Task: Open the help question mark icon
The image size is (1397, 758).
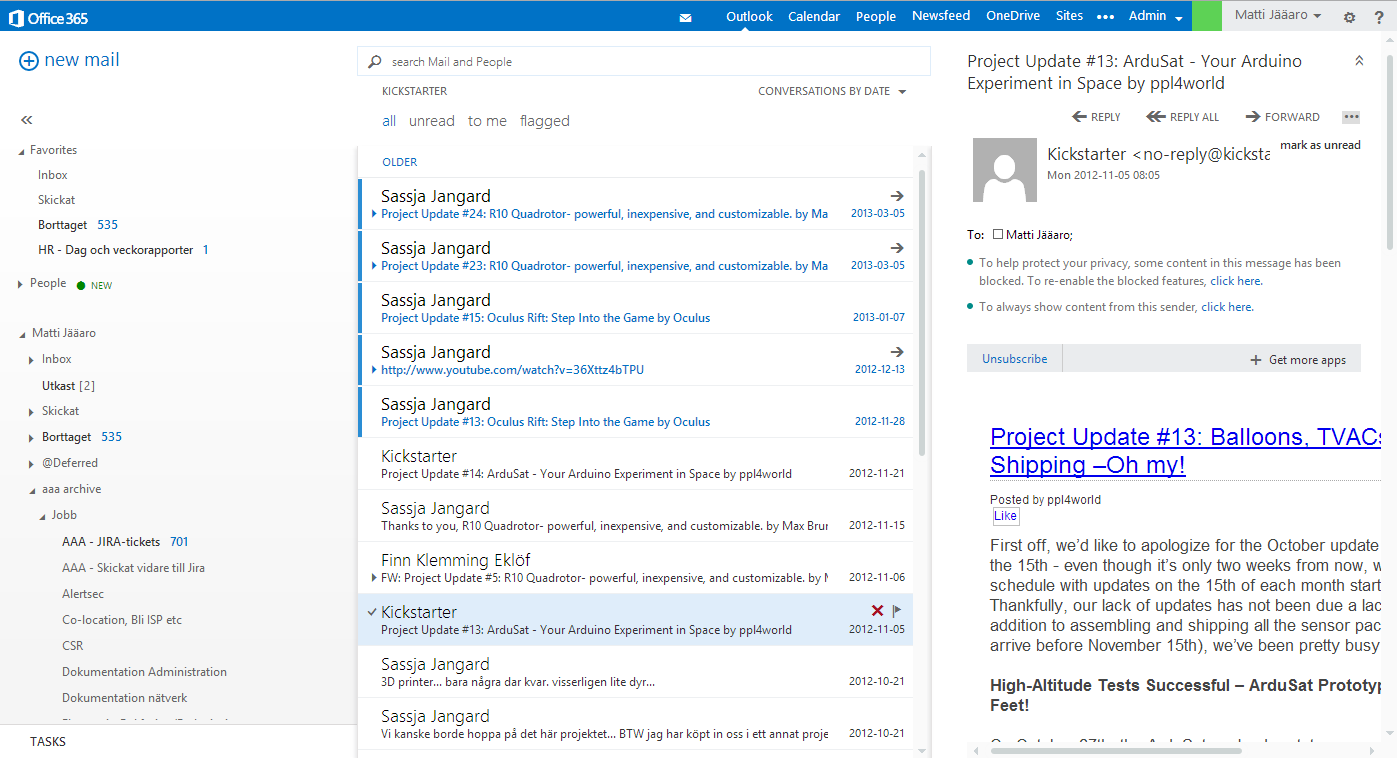Action: [1380, 17]
